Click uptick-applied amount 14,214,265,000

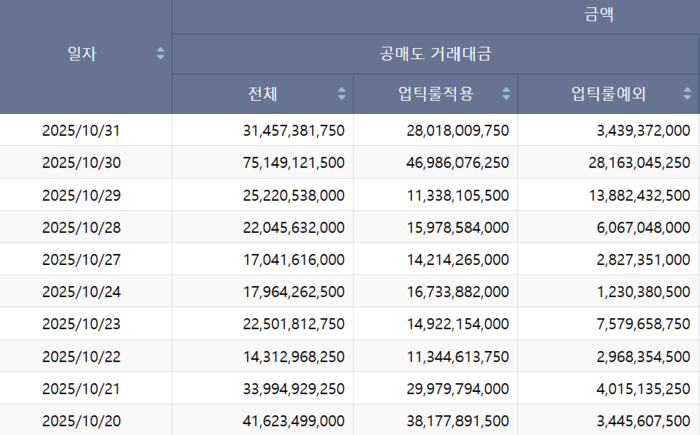pos(457,259)
